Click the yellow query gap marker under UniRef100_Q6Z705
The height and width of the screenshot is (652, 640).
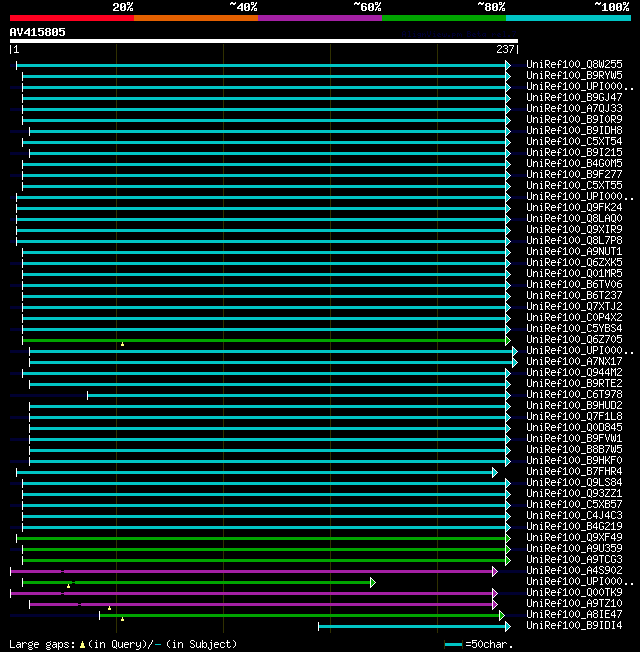122,344
